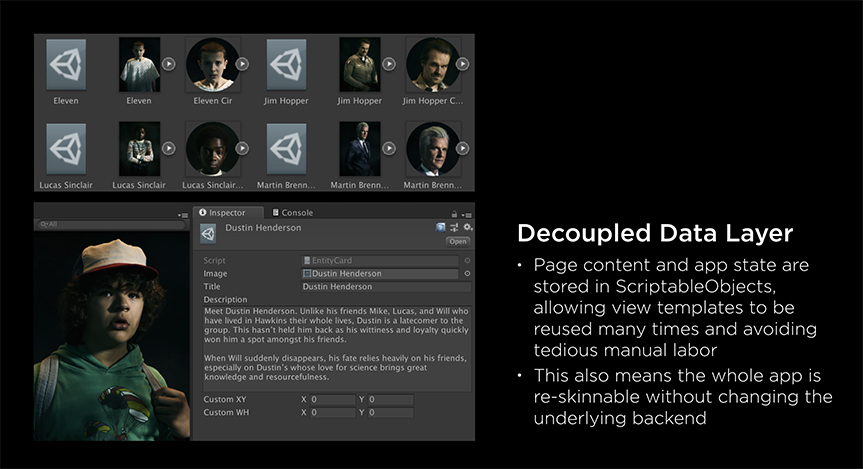Click the Dustin Henderson preview image
The image size is (863, 469).
(x=112, y=336)
